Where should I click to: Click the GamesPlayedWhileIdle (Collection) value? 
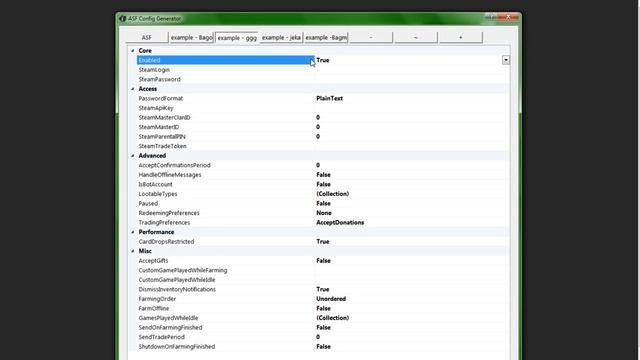click(x=332, y=318)
